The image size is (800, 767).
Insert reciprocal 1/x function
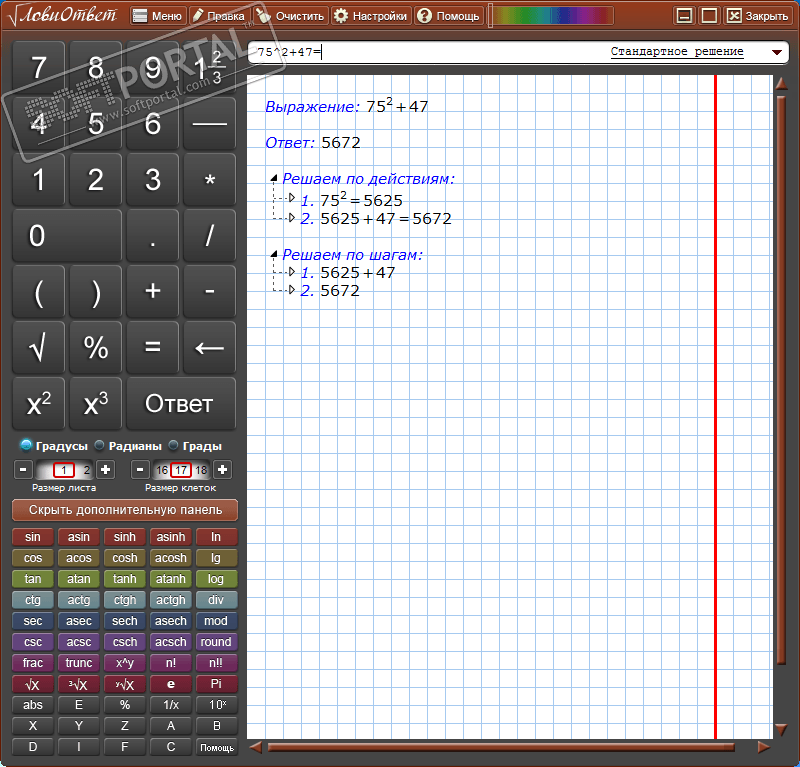(170, 705)
